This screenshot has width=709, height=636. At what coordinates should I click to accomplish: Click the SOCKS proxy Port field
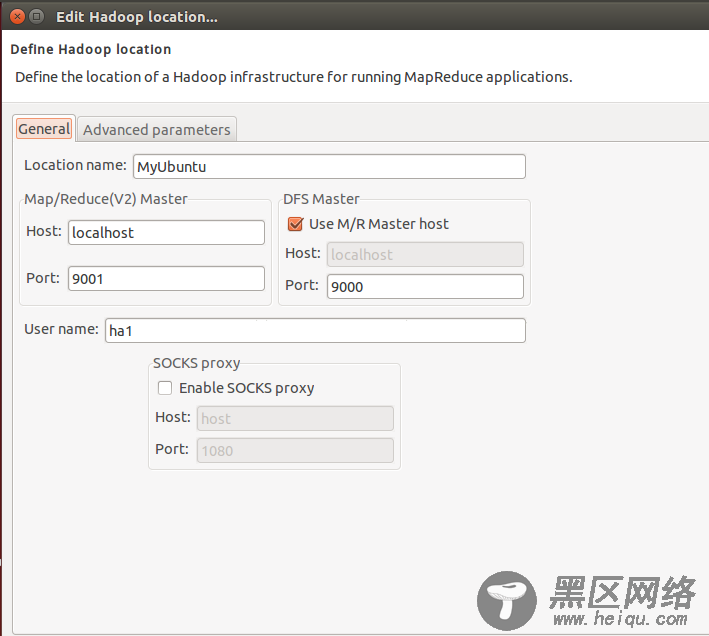[x=295, y=450]
